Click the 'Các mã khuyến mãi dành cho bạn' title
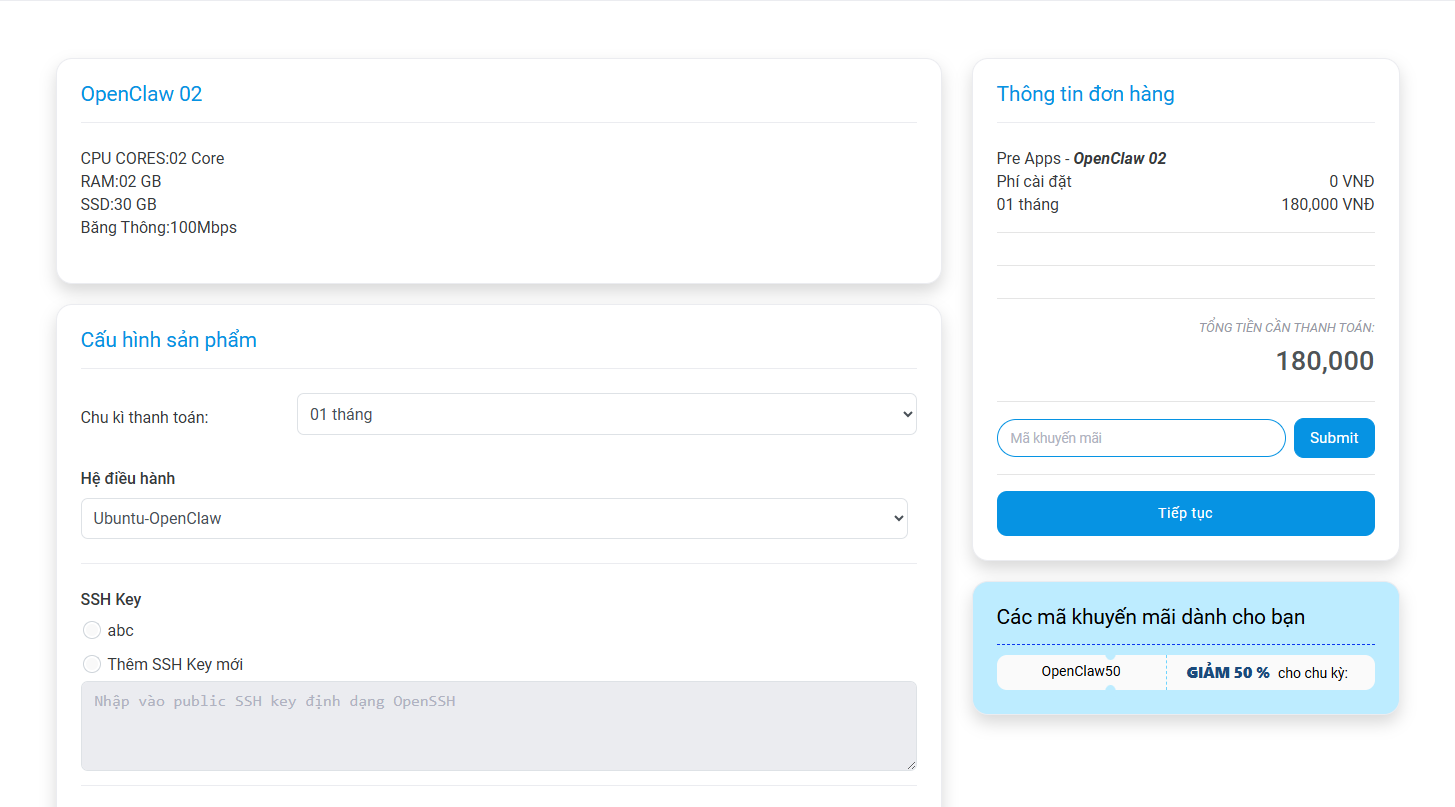The image size is (1455, 807). click(x=1150, y=617)
